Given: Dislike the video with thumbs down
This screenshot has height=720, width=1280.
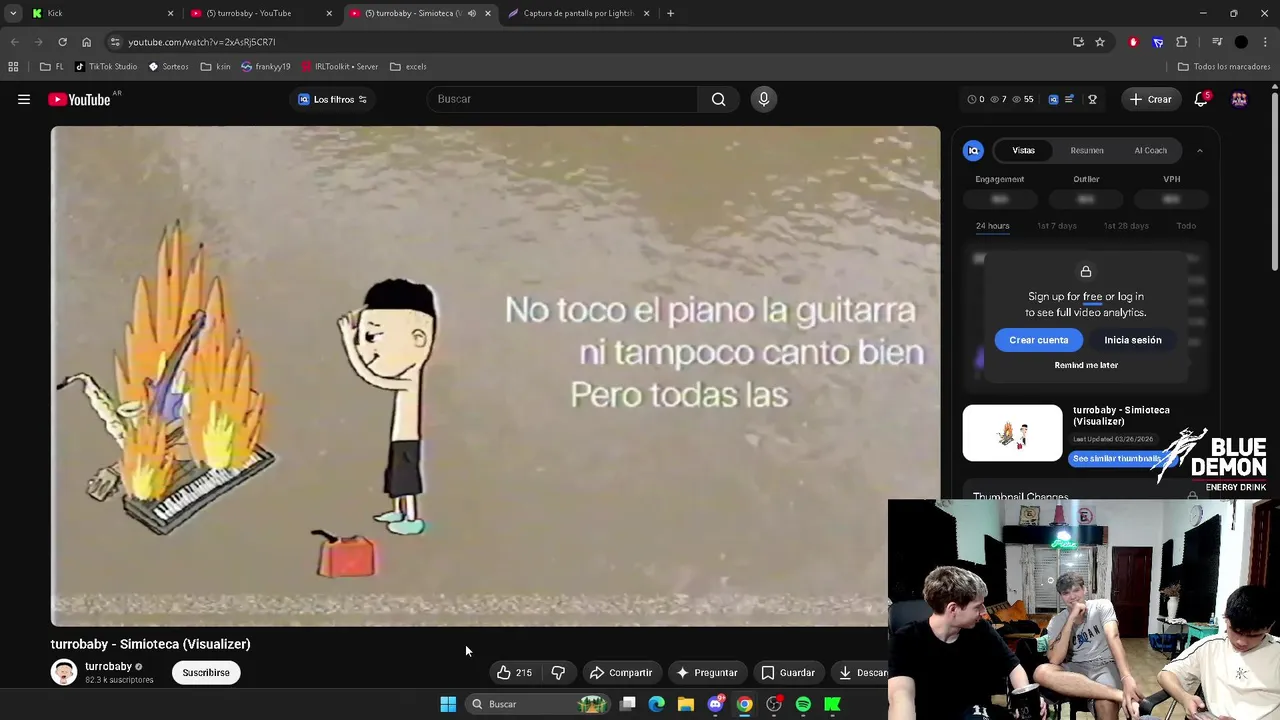Looking at the screenshot, I should click(x=558, y=673).
